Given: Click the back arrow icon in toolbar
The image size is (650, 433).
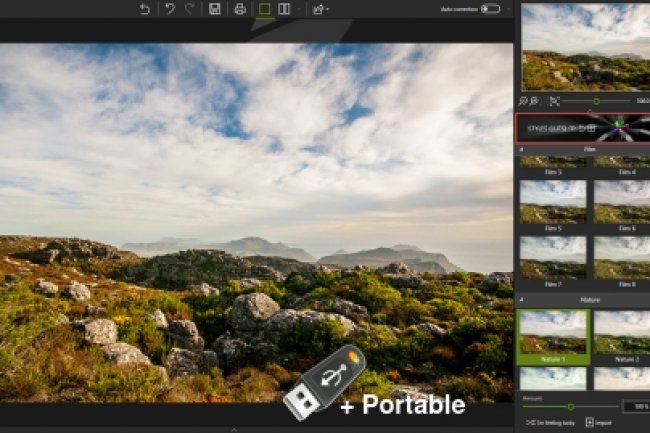Looking at the screenshot, I should [145, 9].
